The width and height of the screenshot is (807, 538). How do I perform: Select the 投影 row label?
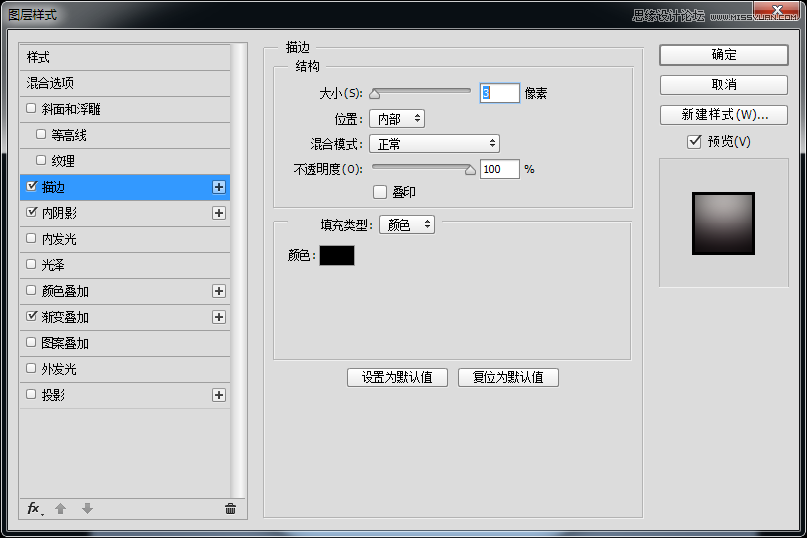tap(54, 395)
